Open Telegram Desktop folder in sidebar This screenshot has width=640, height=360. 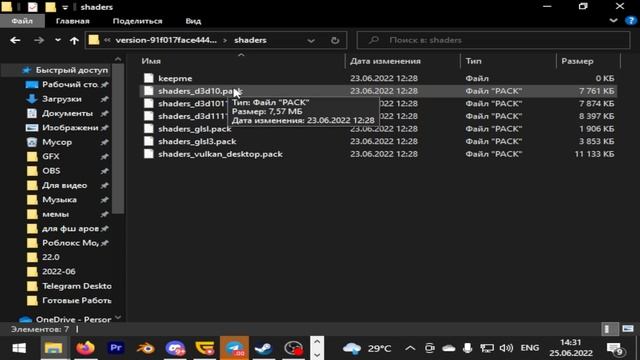coord(76,286)
